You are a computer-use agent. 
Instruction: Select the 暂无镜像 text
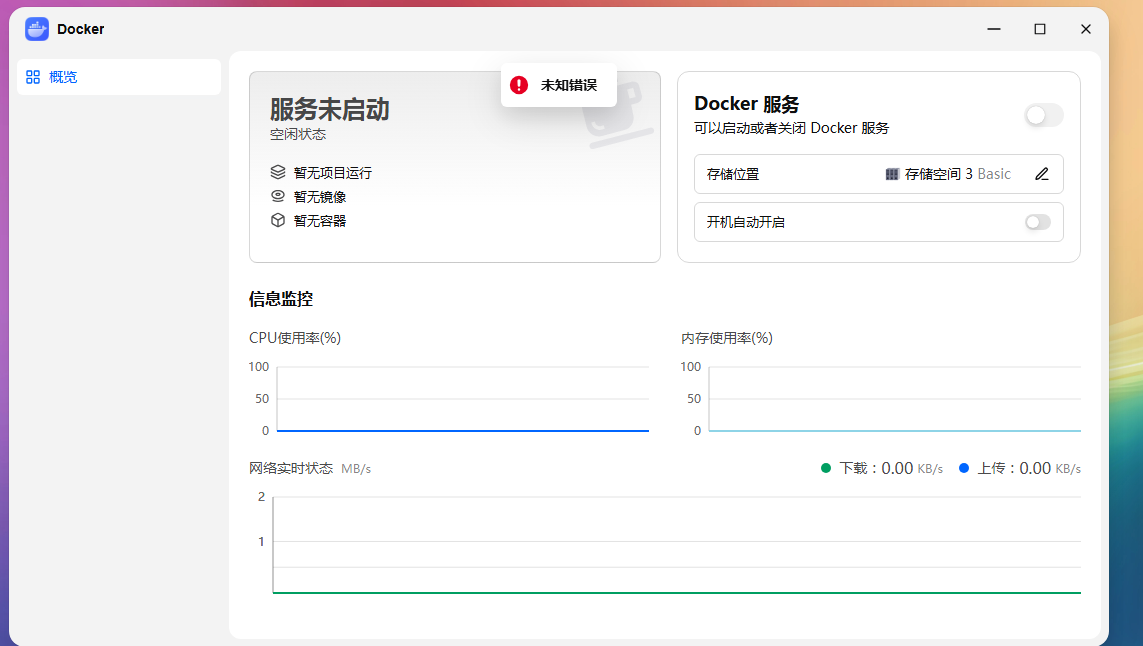coord(320,197)
